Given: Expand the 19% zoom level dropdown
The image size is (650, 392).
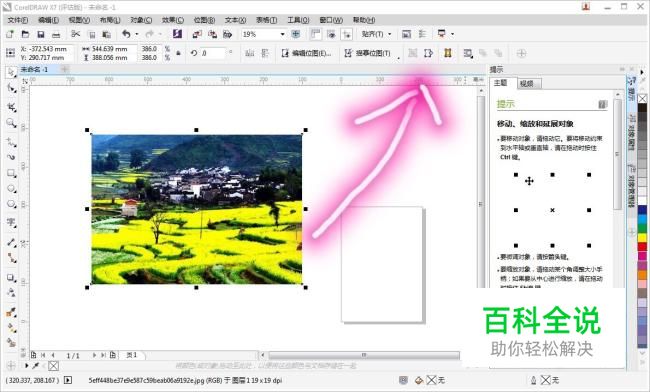Looking at the screenshot, I should pyautogui.click(x=282, y=34).
